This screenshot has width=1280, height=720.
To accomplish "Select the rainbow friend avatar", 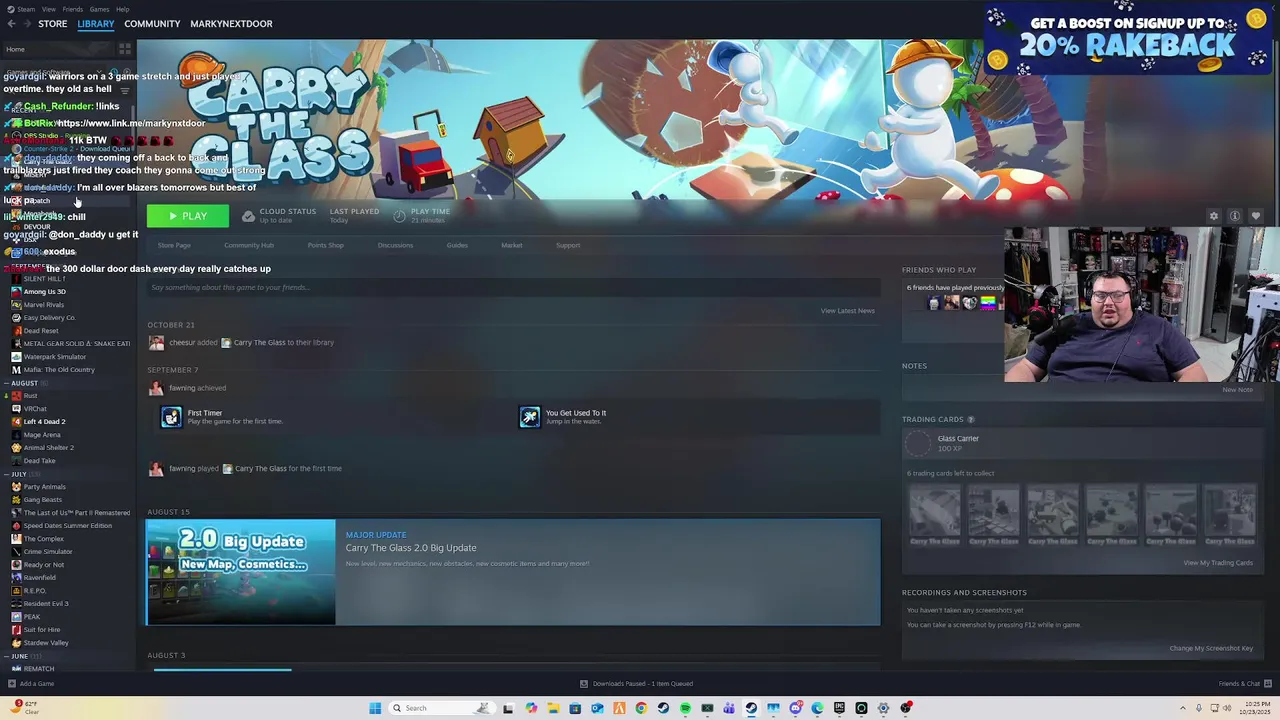I will [987, 303].
